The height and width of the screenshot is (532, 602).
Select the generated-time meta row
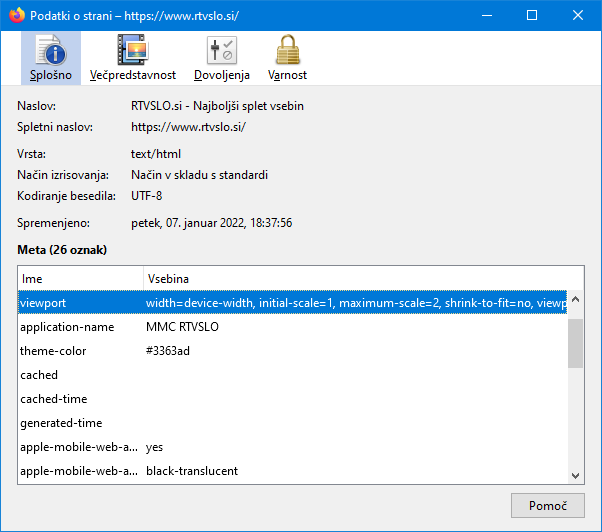pos(293,423)
